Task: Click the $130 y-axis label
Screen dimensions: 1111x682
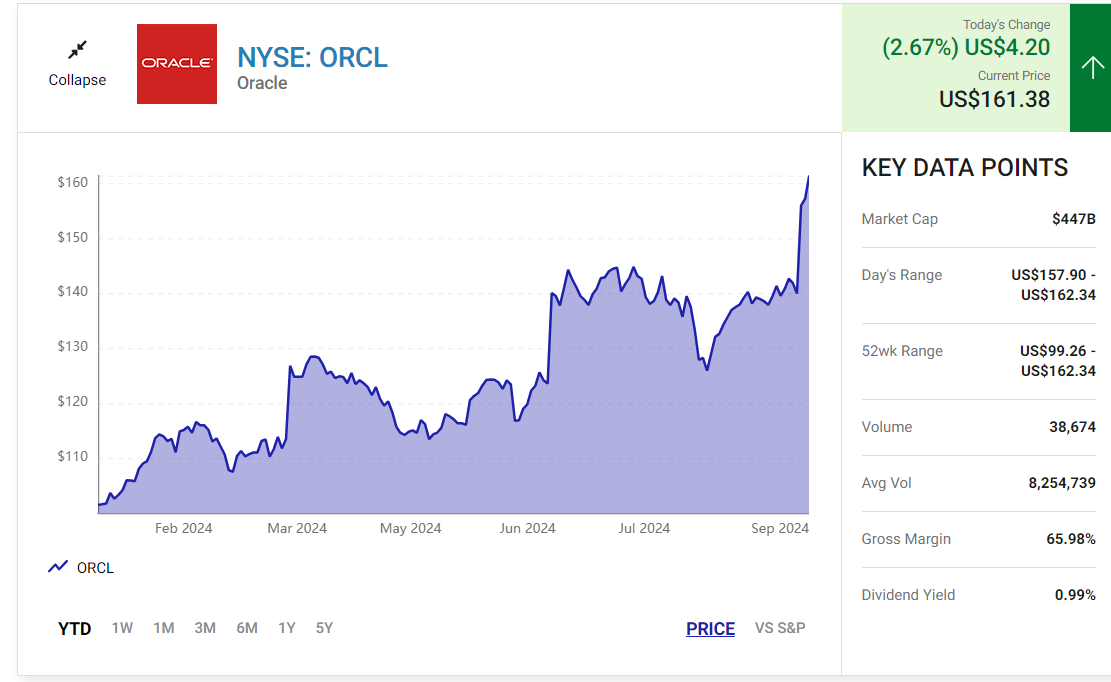Action: click(73, 346)
